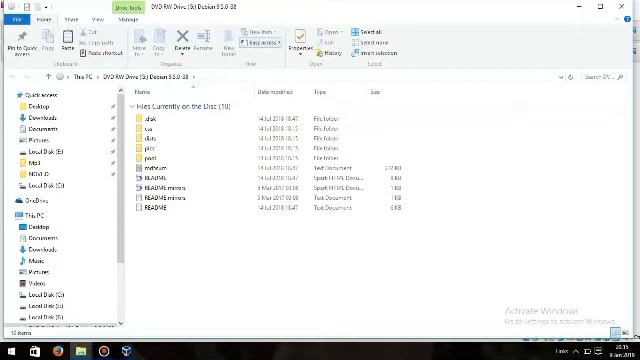Select the Copy path command
The width and height of the screenshot is (640, 360).
pos(96,42)
